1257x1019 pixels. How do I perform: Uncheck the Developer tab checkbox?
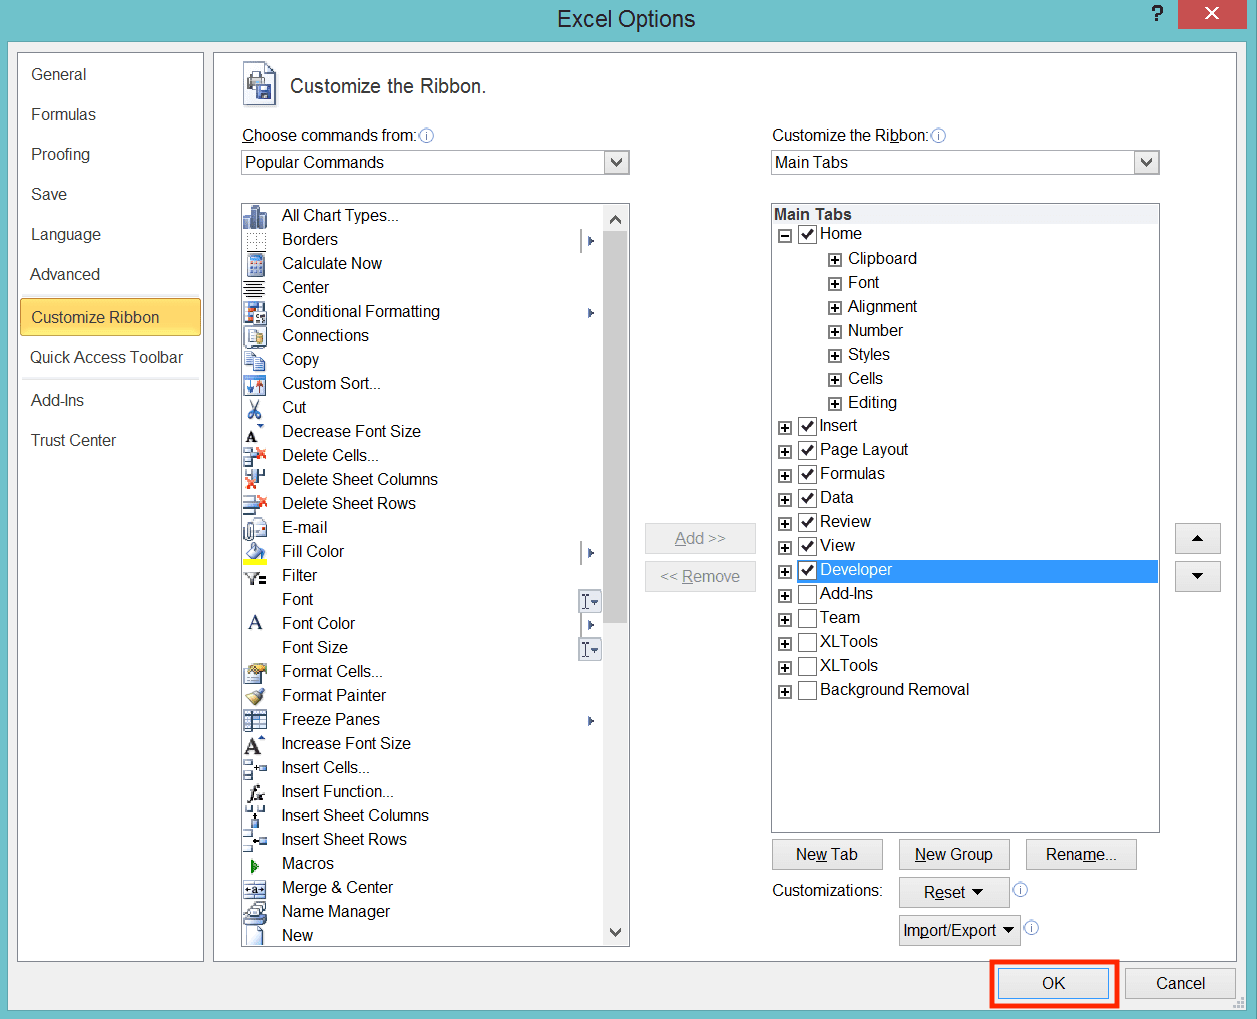coord(808,570)
